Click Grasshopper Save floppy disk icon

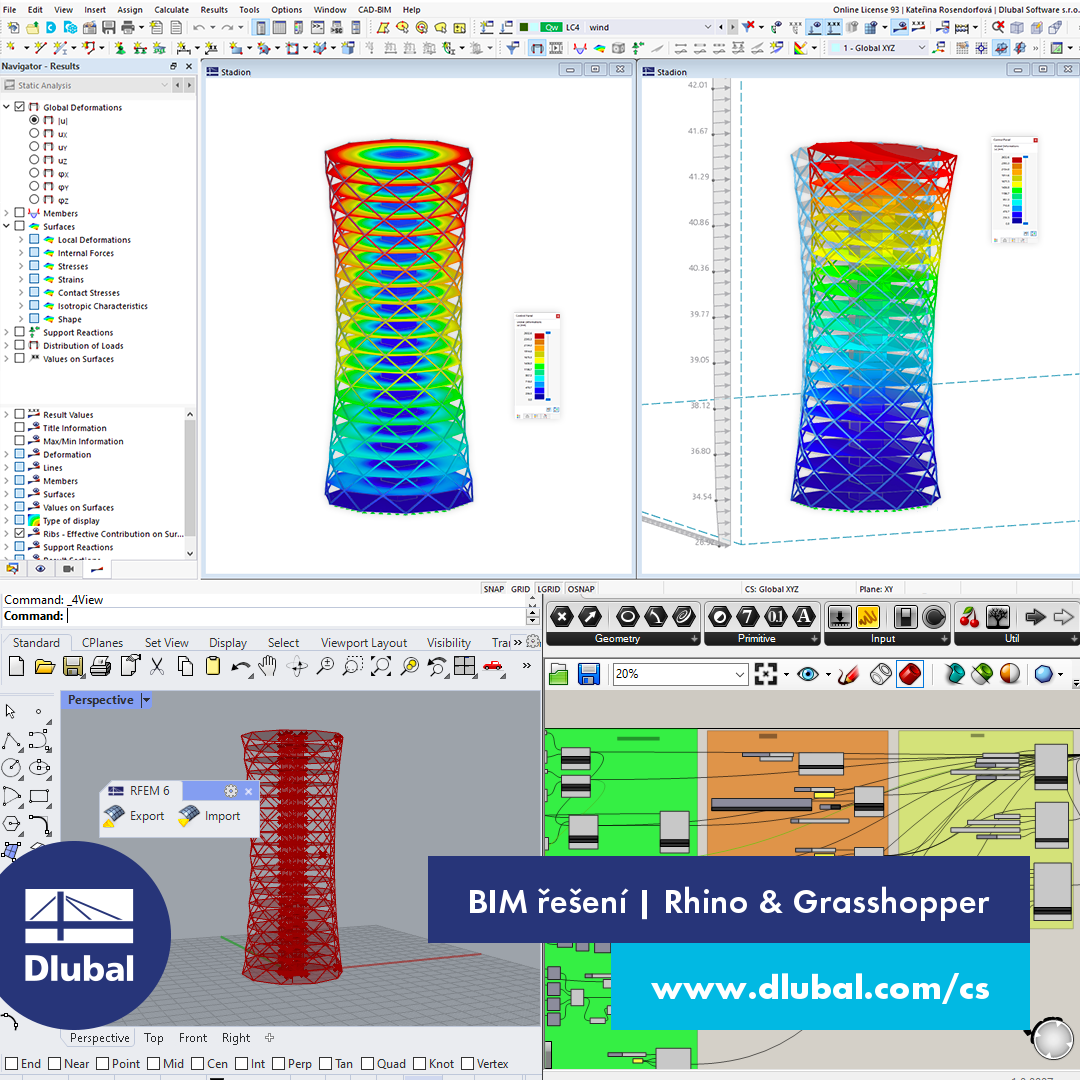pos(589,674)
